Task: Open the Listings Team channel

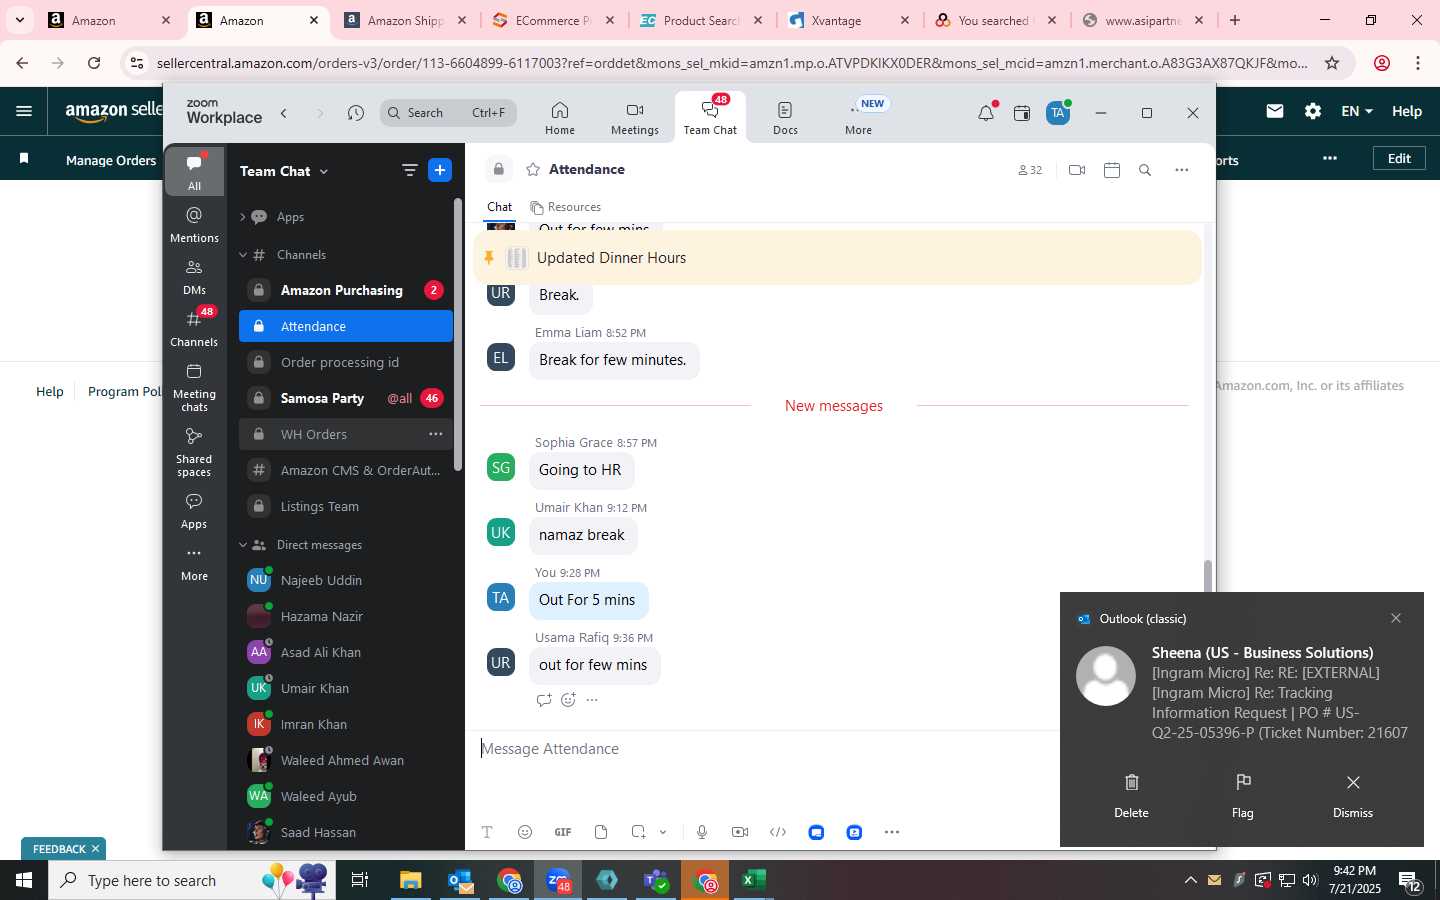Action: [346, 506]
